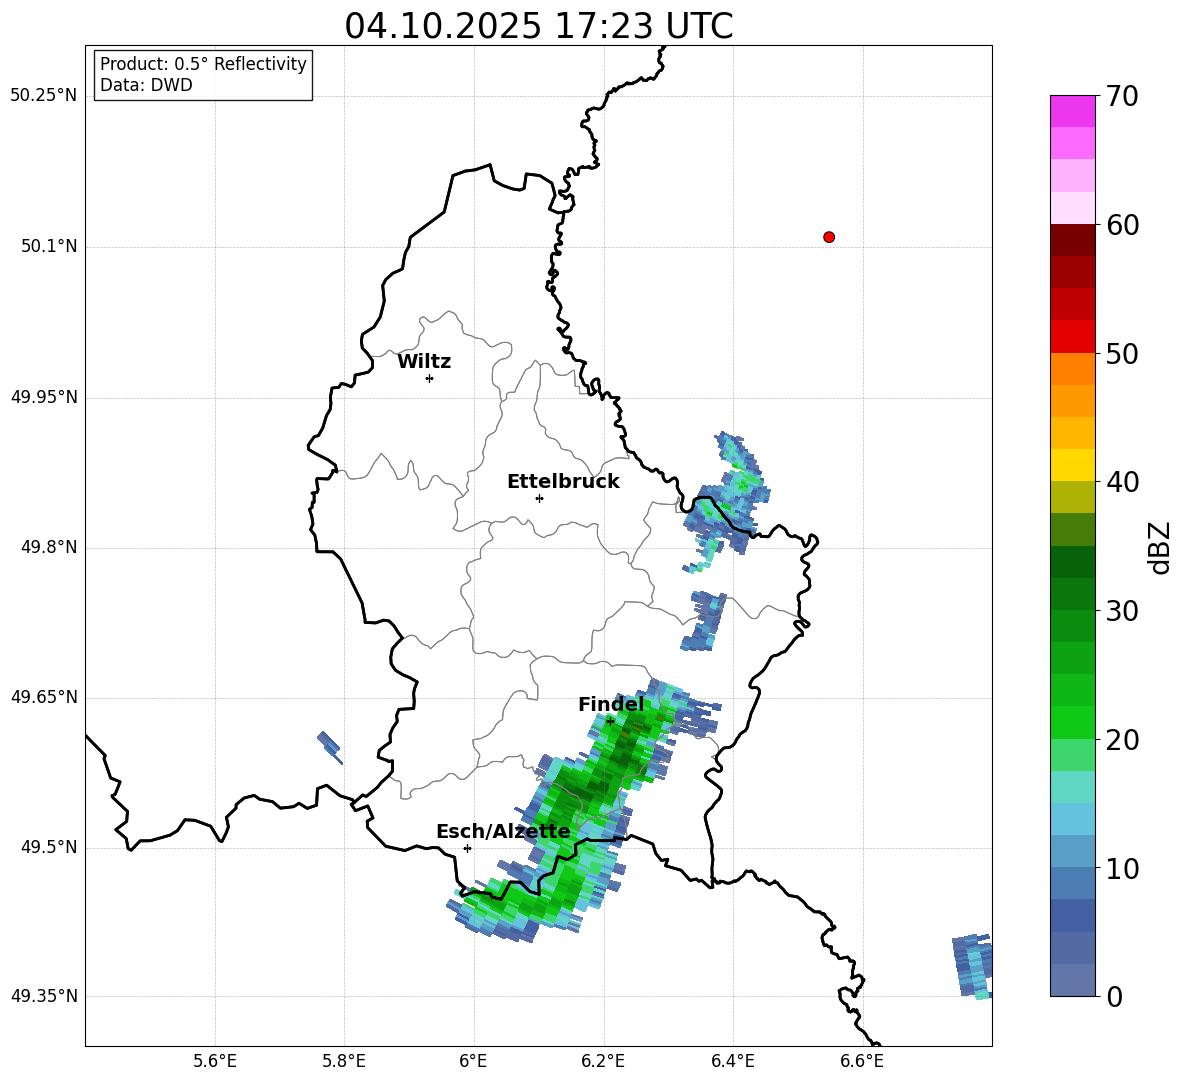Click the magenta colorbar segment below 70

click(1072, 111)
